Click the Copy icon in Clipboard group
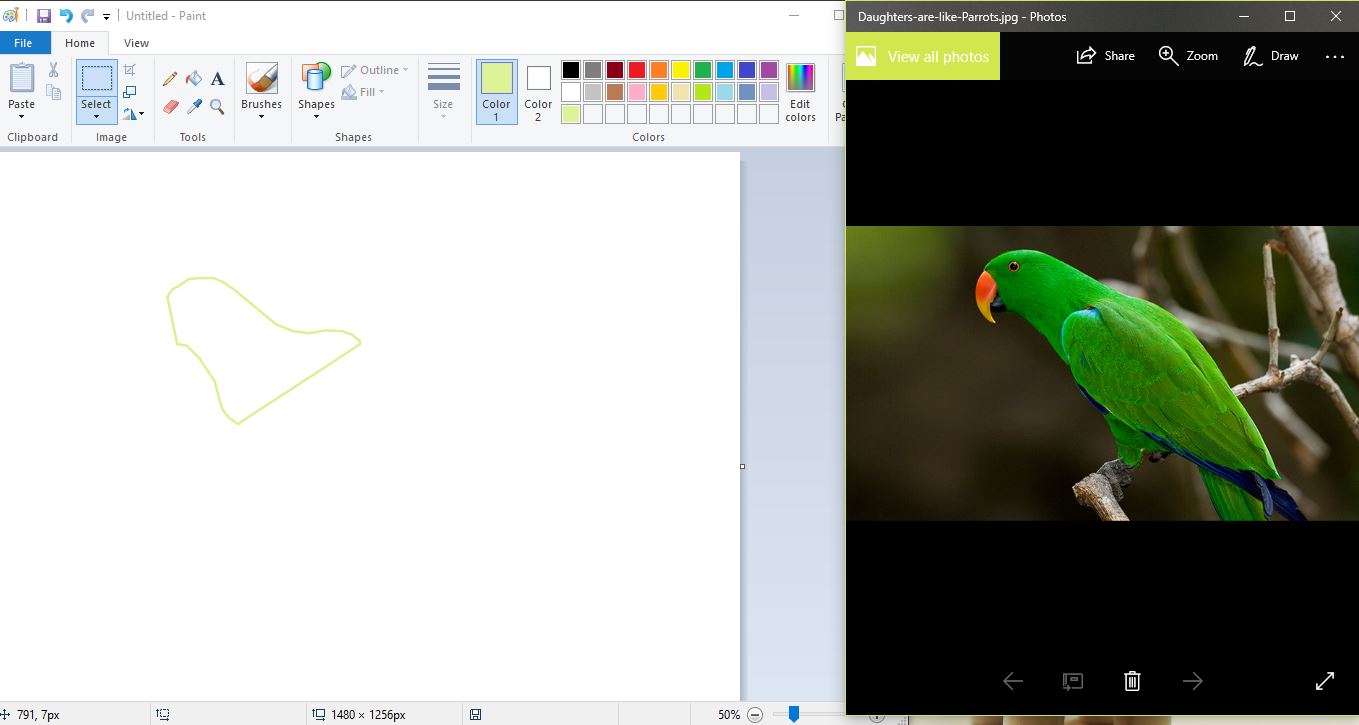The width and height of the screenshot is (1359, 725). tap(53, 92)
